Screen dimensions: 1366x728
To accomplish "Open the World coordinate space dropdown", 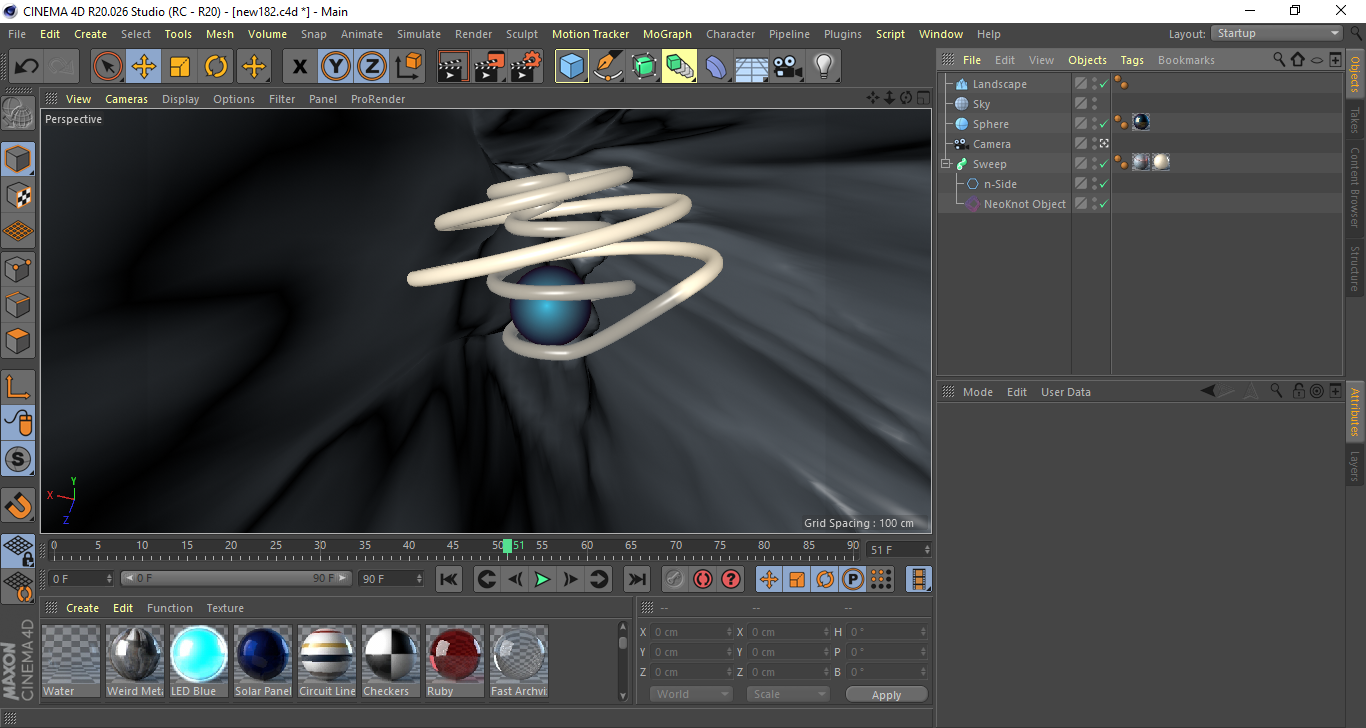I will (692, 694).
